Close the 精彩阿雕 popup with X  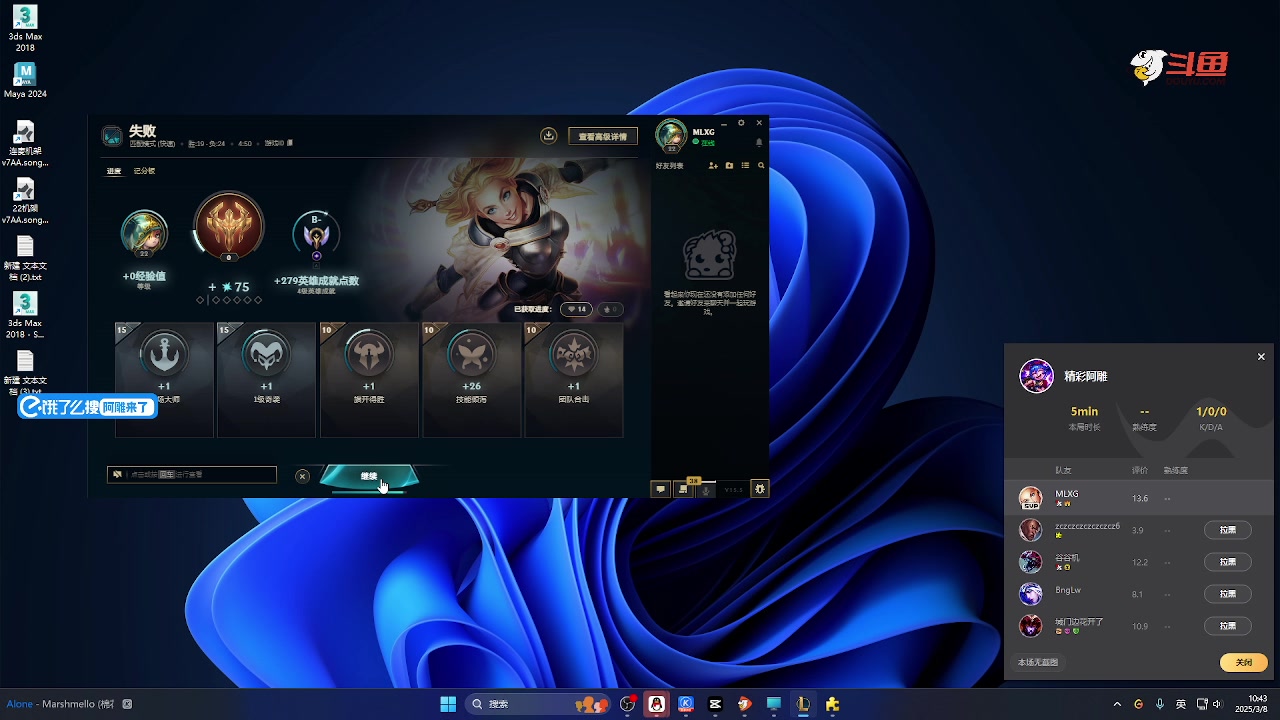click(1261, 357)
